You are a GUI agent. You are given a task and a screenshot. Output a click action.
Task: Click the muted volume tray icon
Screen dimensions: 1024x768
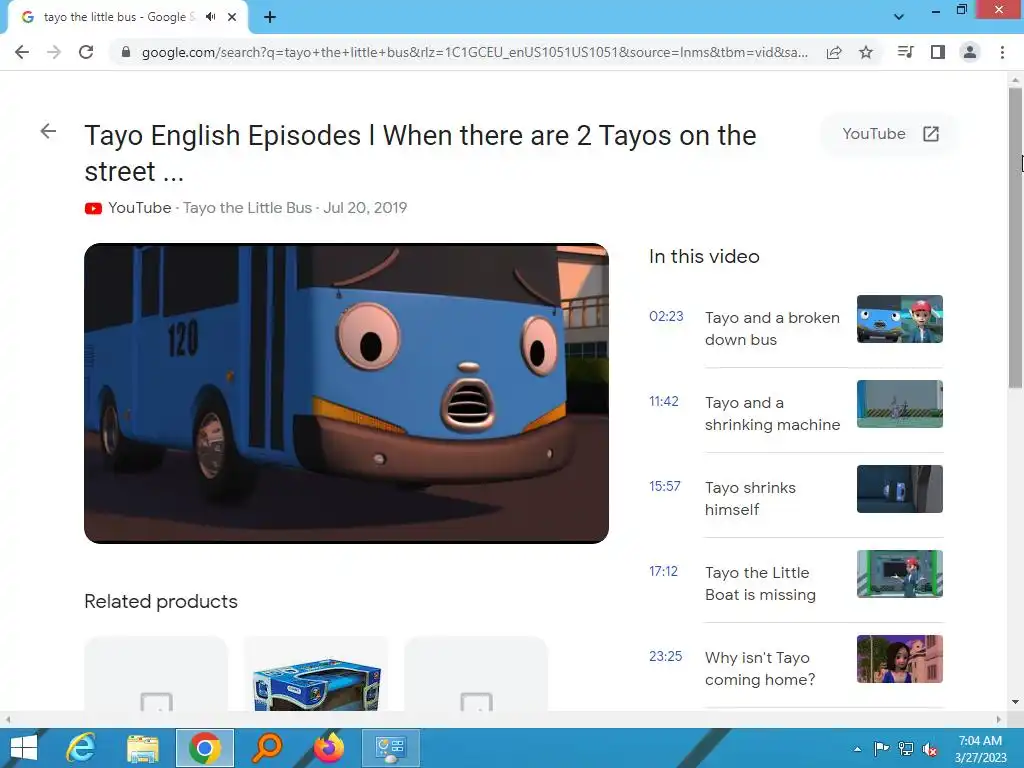click(930, 749)
